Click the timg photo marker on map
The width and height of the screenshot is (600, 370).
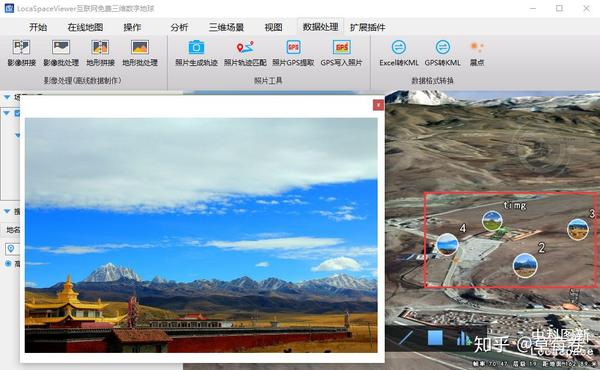click(492, 221)
